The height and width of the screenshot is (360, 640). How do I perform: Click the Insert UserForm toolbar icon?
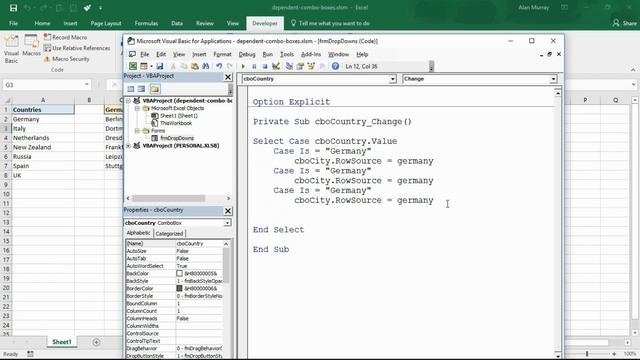pos(144,66)
